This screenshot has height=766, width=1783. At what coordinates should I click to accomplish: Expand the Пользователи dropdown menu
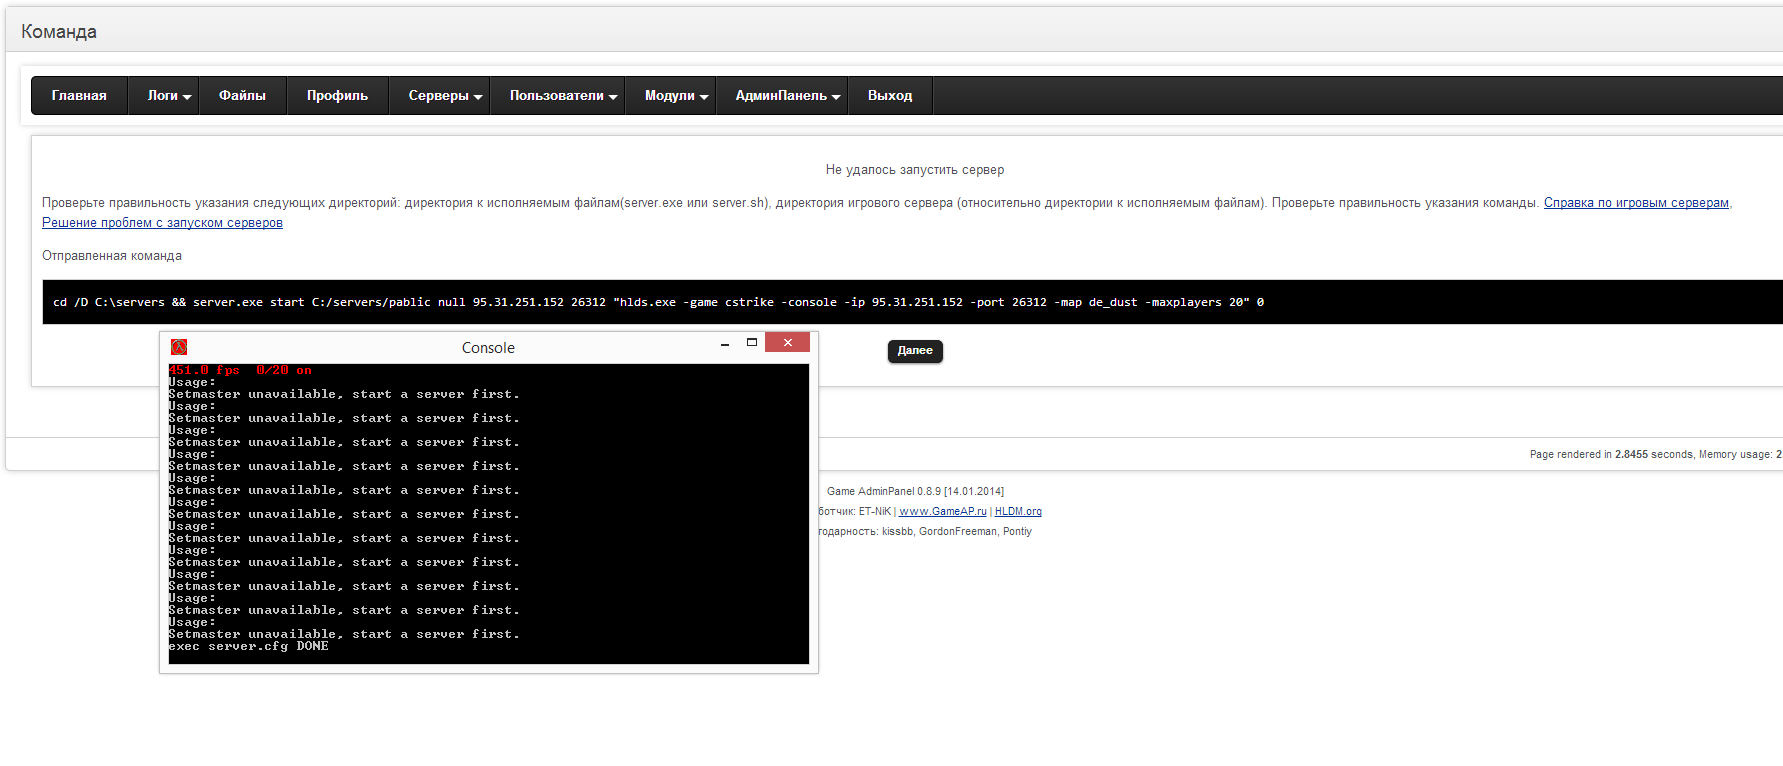[563, 96]
